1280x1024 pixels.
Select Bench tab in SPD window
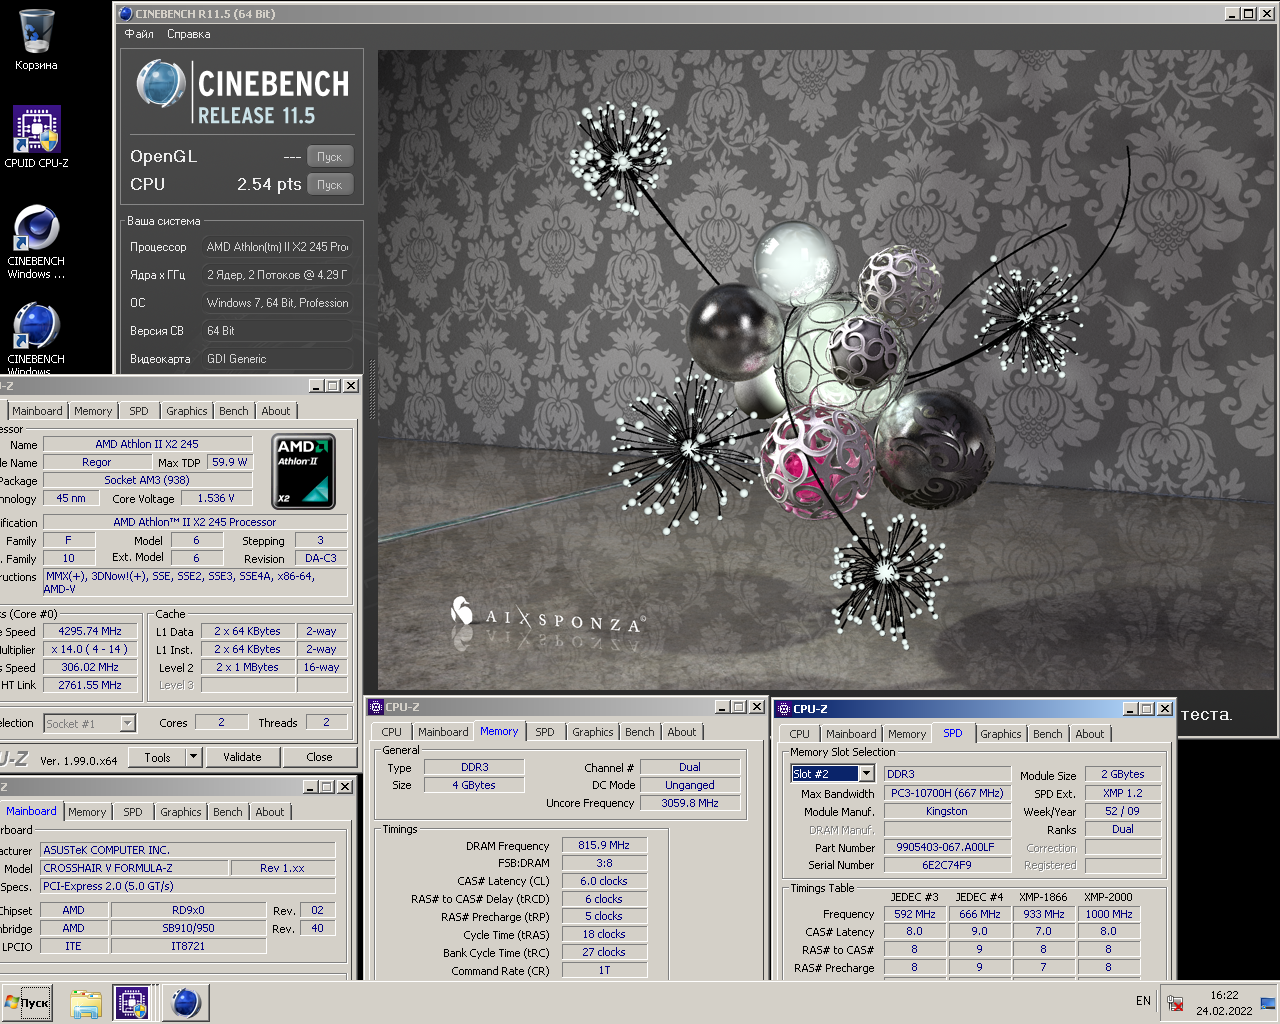pyautogui.click(x=1047, y=734)
